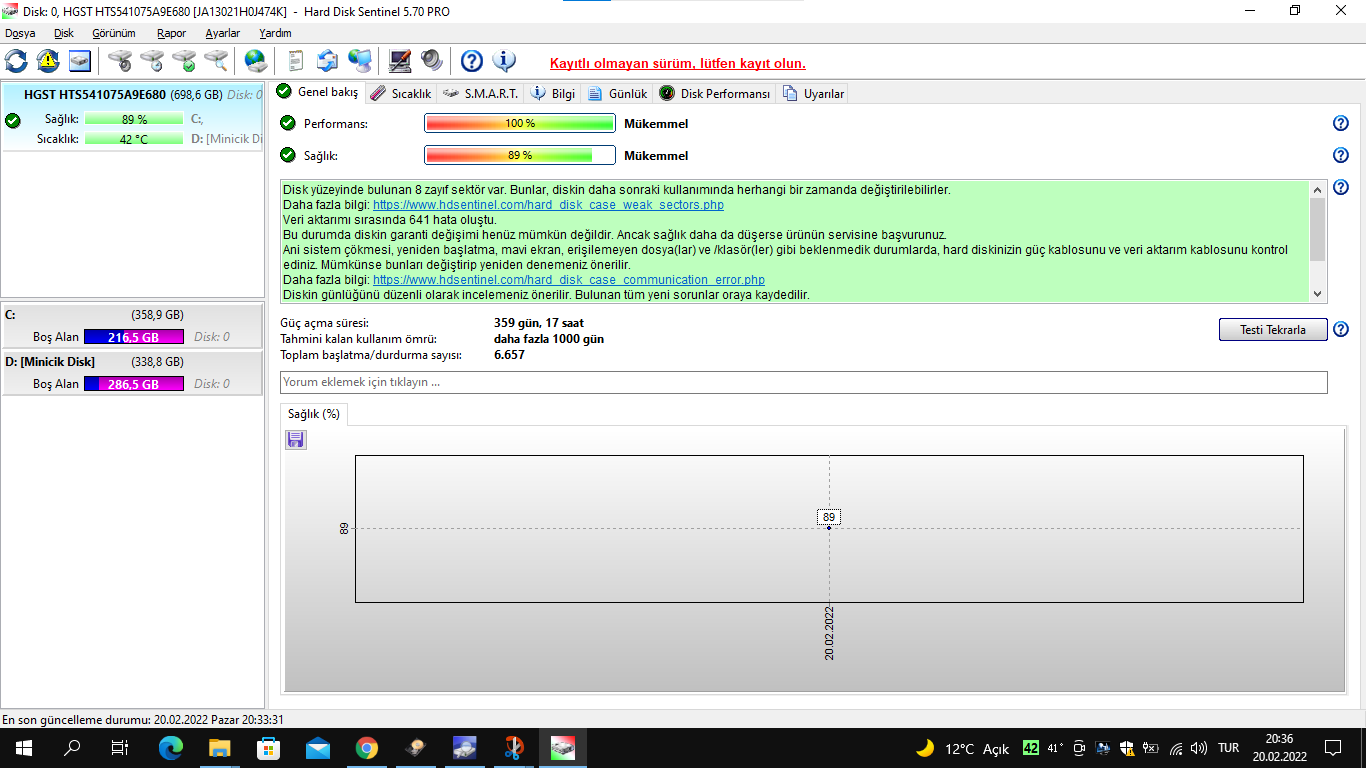Viewport: 1366px width, 768px height.
Task: Select the Sağlık (%) chart tab
Action: (x=314, y=413)
